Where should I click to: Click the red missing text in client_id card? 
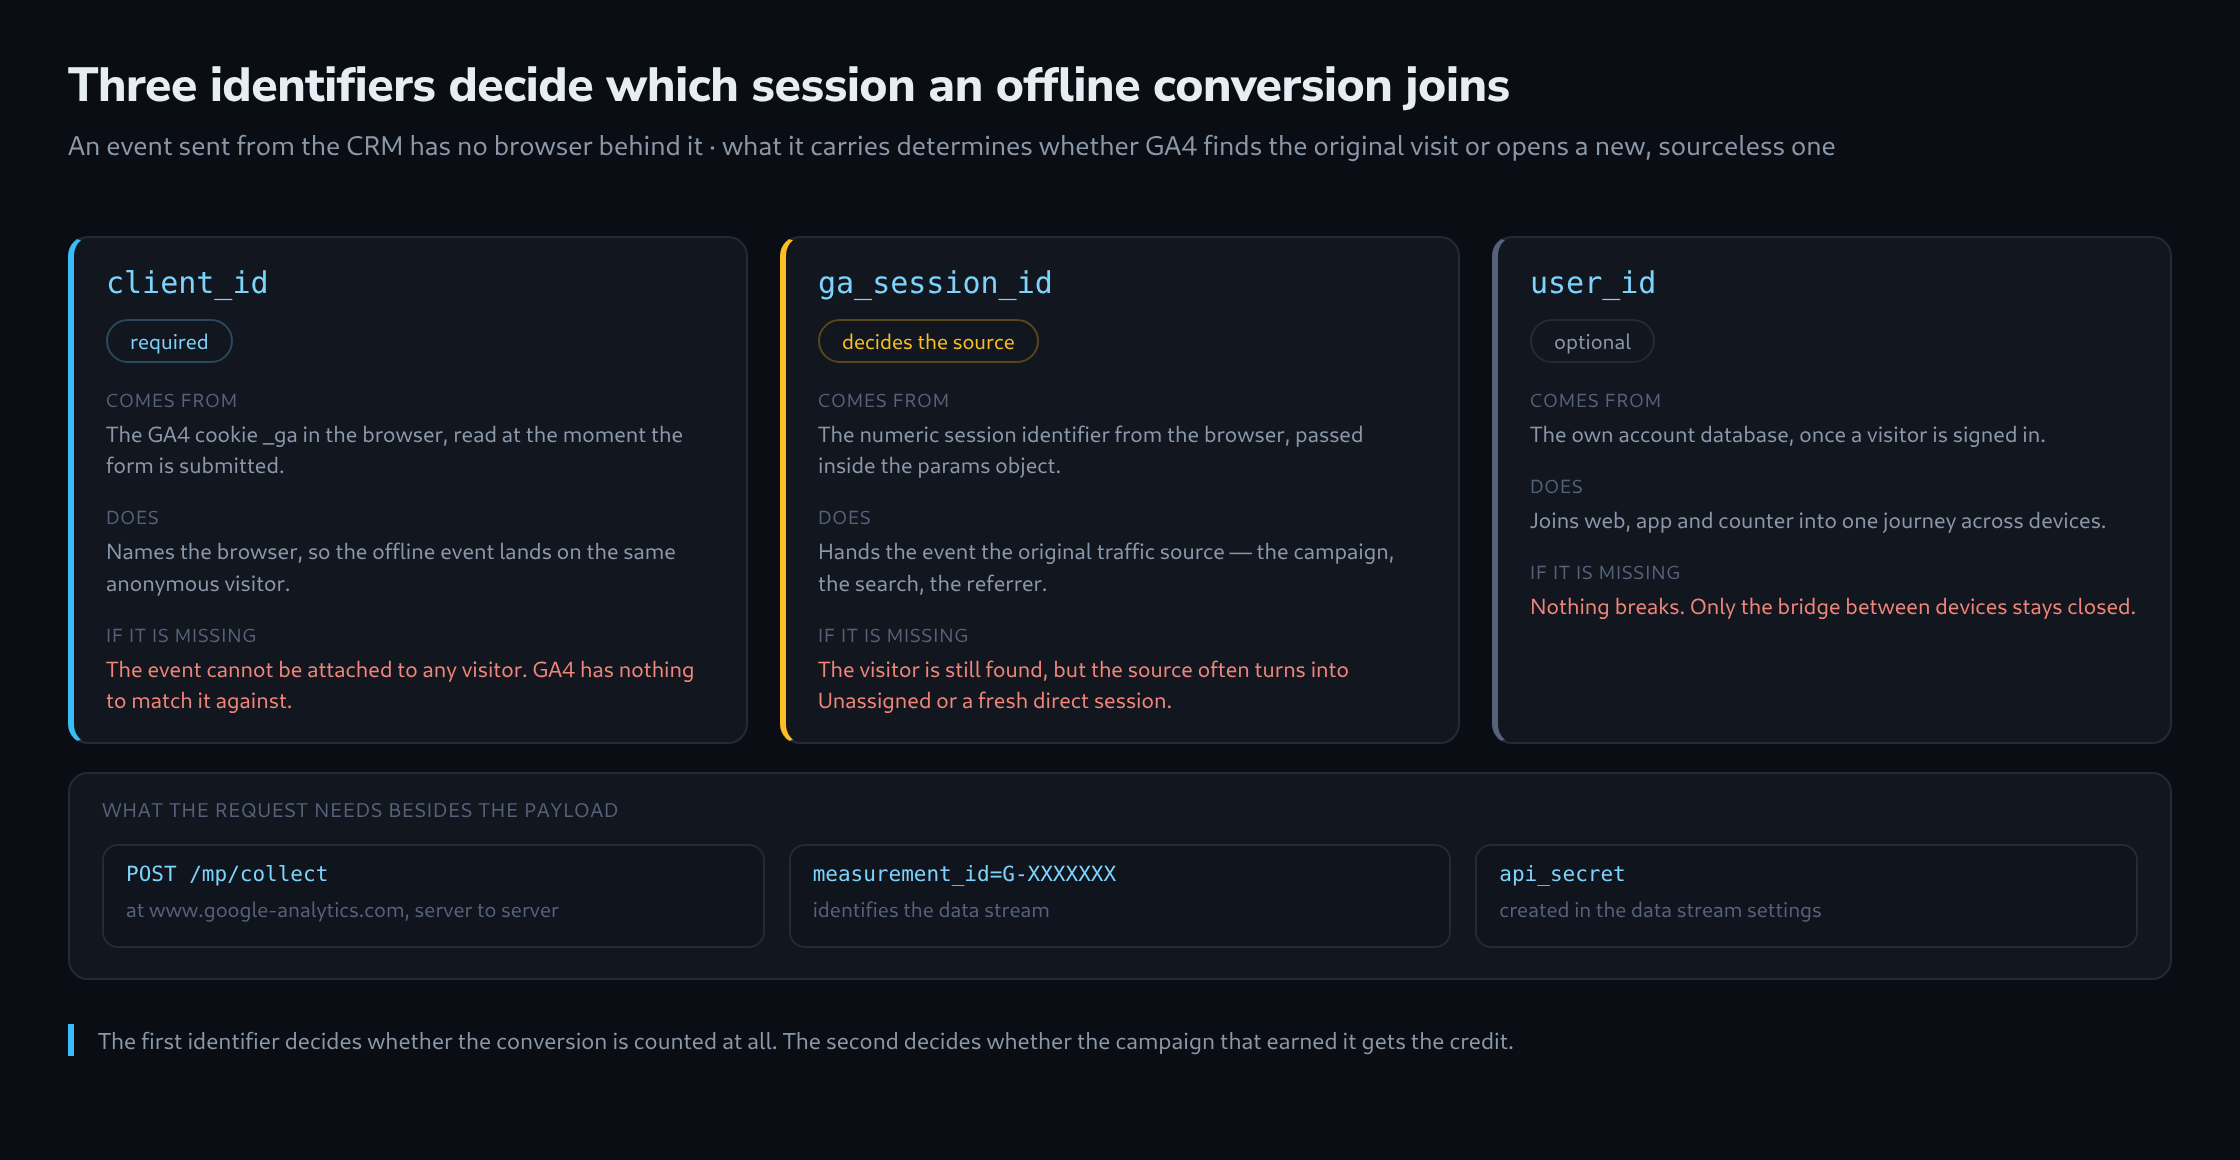tap(400, 685)
